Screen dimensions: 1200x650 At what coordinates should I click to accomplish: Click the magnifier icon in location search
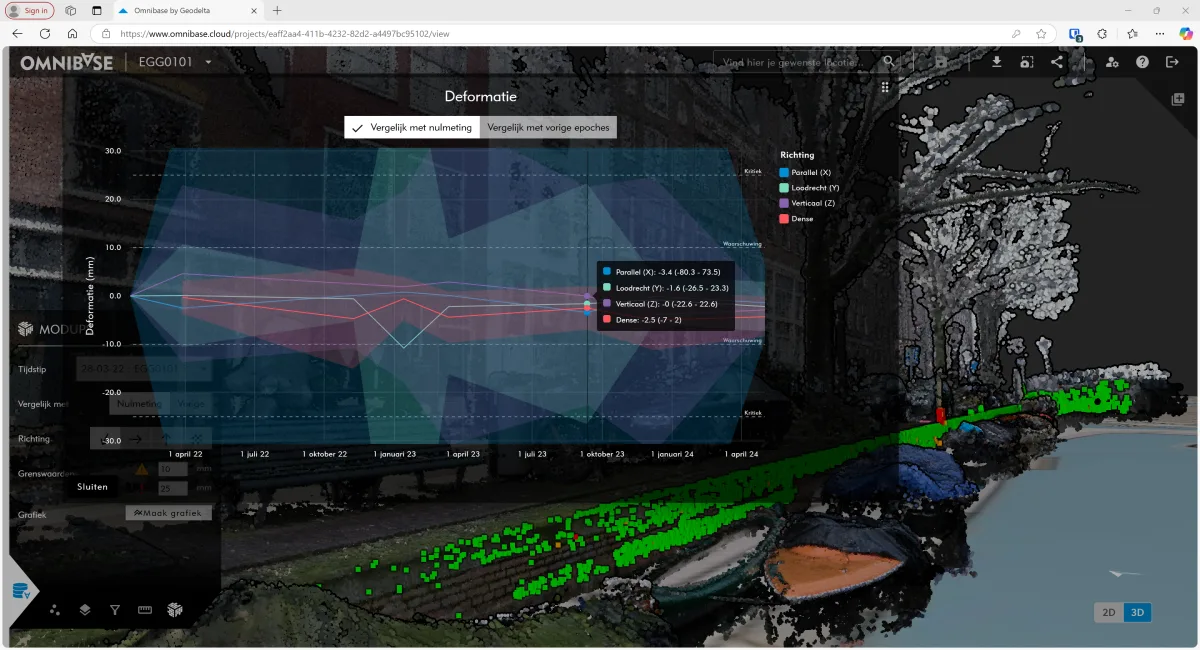tap(889, 62)
